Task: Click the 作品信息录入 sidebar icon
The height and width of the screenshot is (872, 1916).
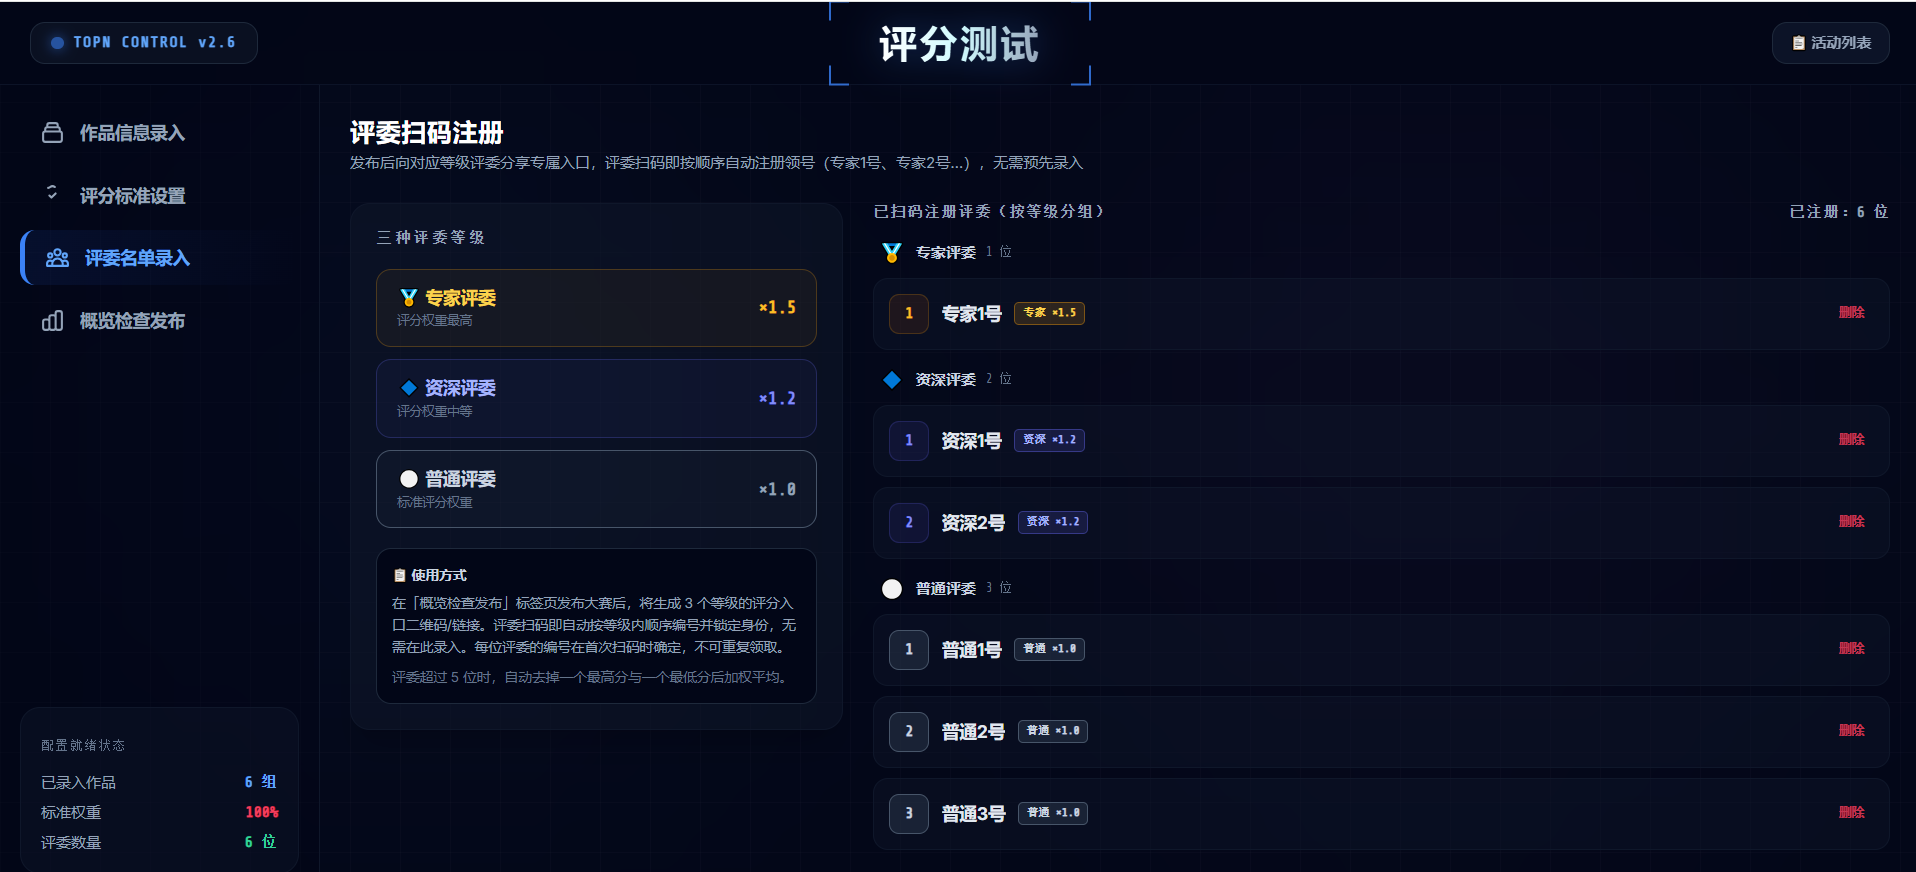Action: coord(52,133)
